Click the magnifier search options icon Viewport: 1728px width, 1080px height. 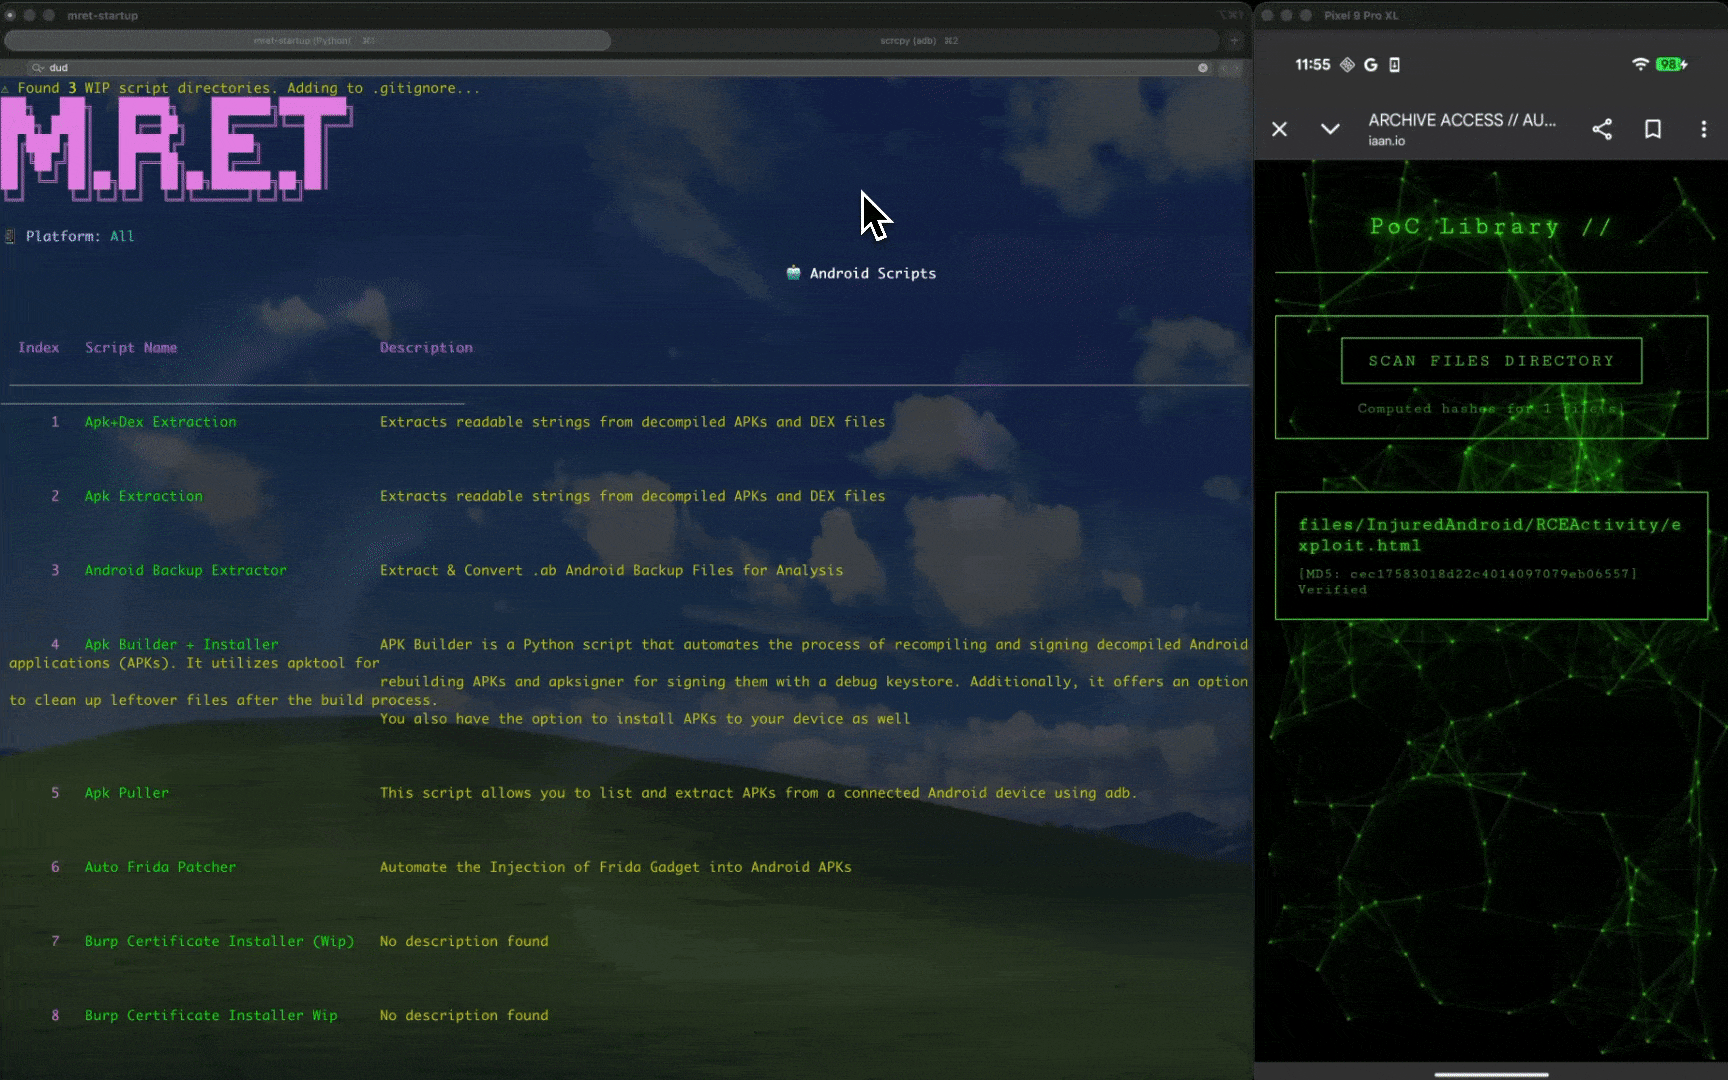(x=38, y=68)
